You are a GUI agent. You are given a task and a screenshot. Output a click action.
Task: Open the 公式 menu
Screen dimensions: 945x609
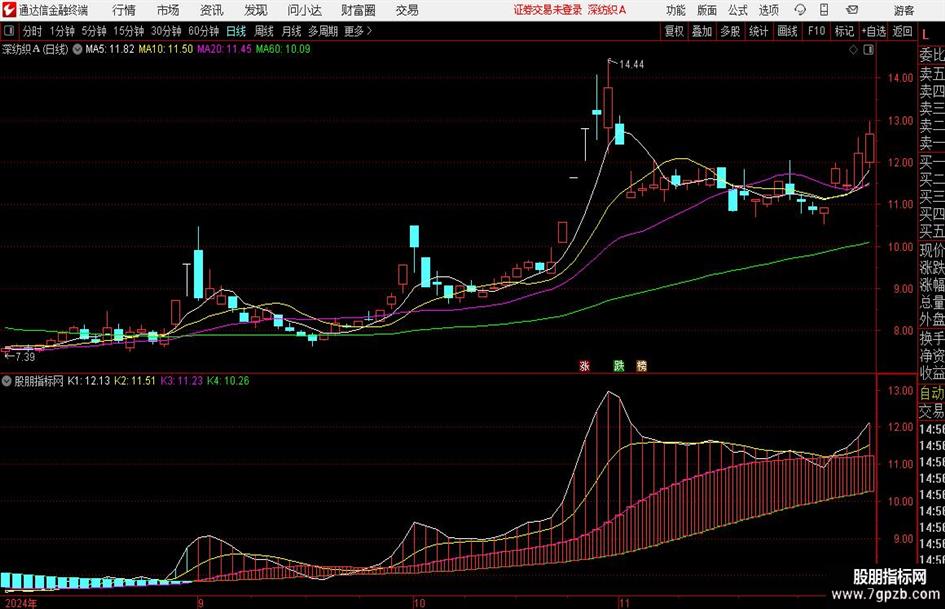[738, 10]
